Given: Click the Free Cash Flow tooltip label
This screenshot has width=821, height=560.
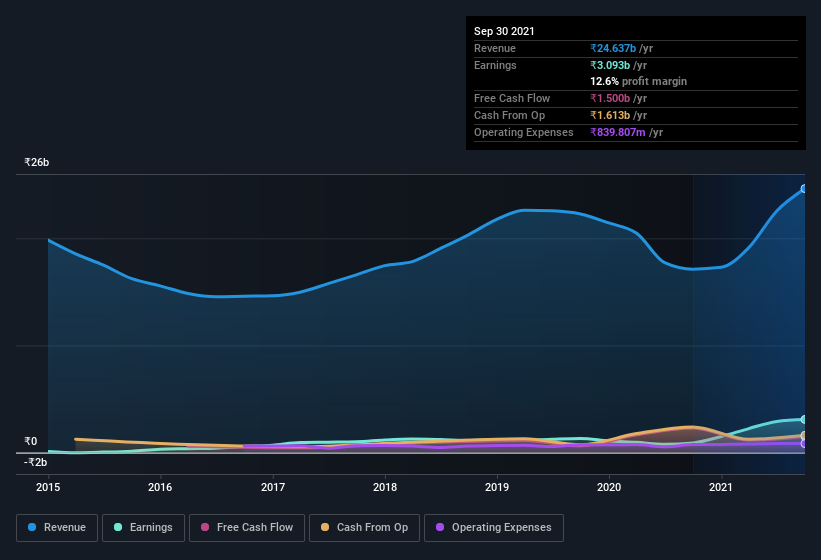Looking at the screenshot, I should 512,98.
